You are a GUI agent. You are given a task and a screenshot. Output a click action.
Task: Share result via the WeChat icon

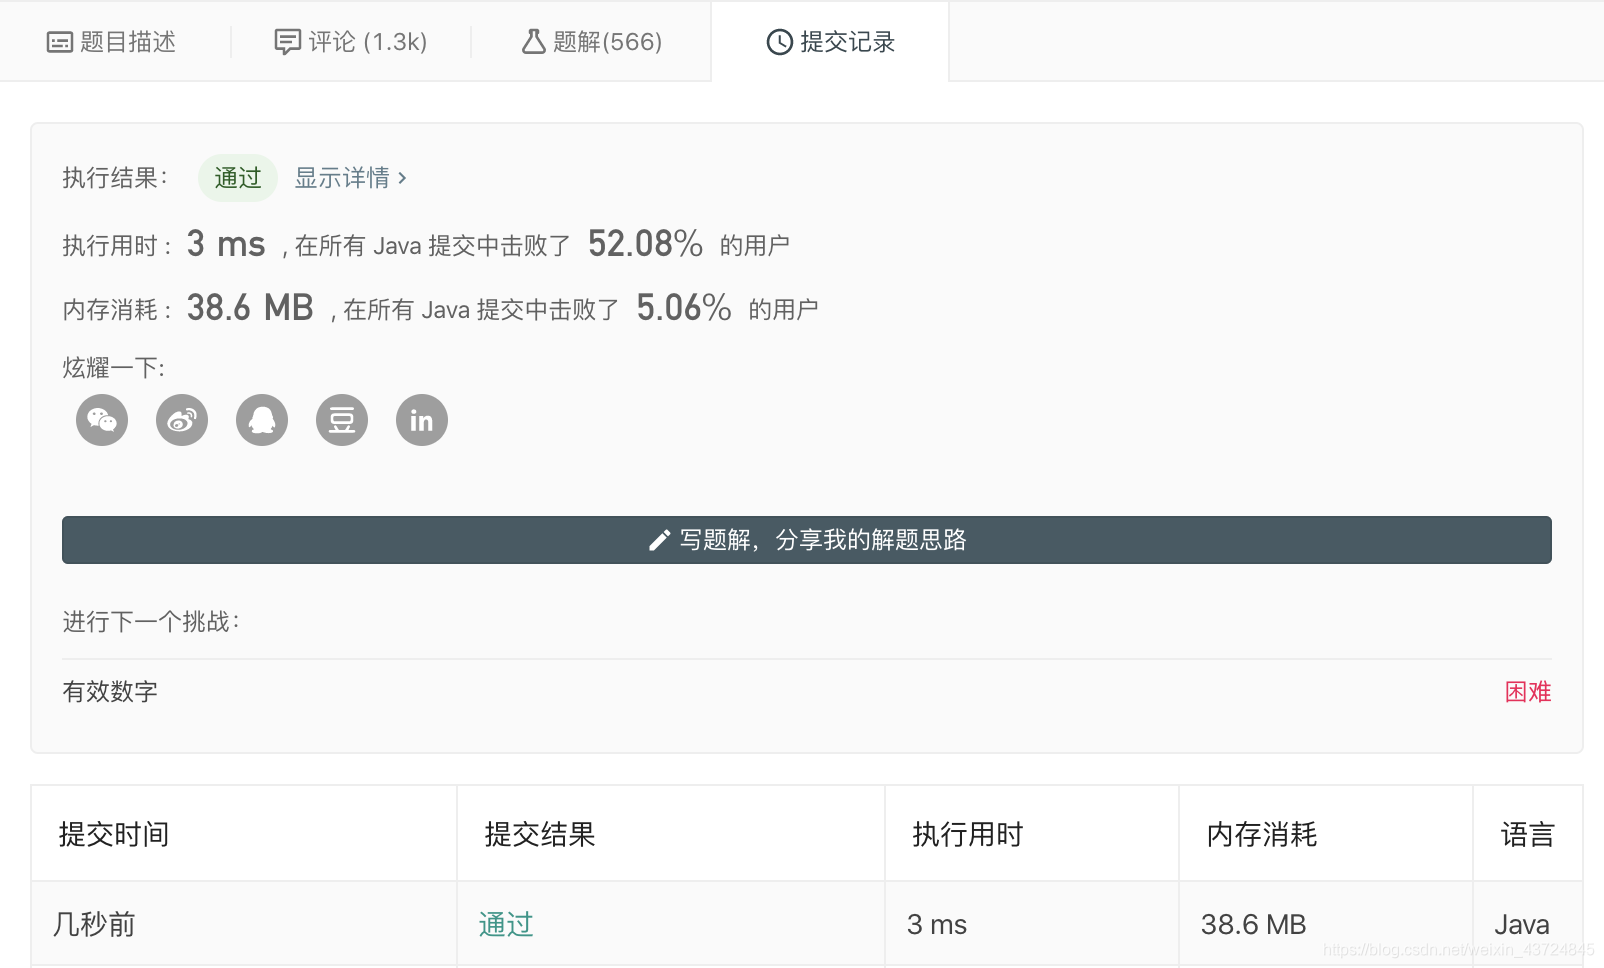click(x=101, y=420)
